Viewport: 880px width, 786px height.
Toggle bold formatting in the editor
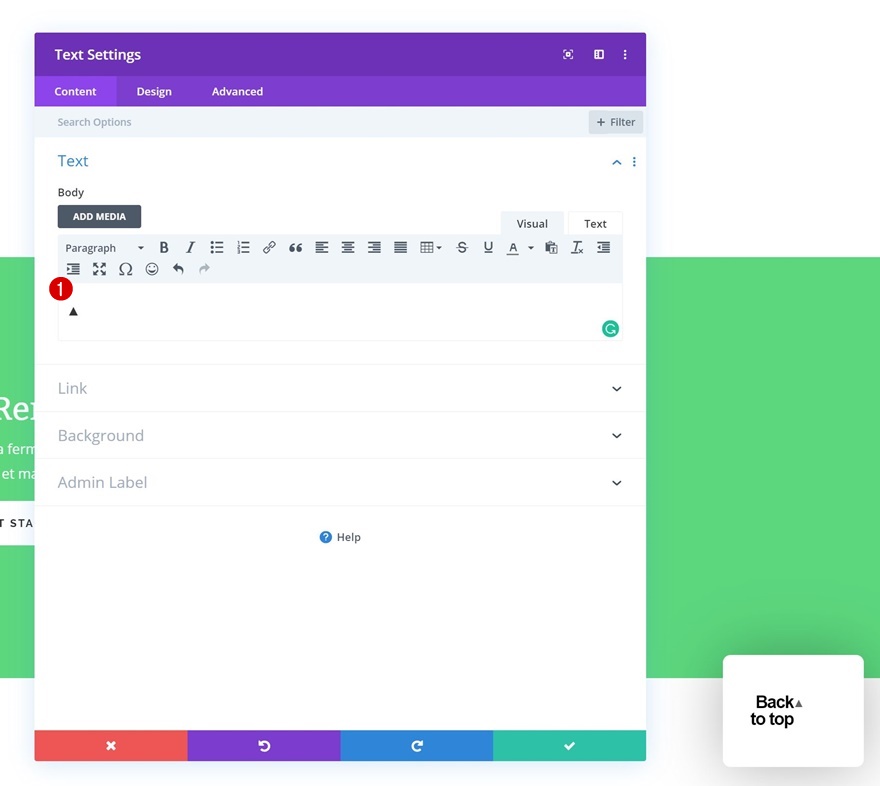[x=163, y=247]
